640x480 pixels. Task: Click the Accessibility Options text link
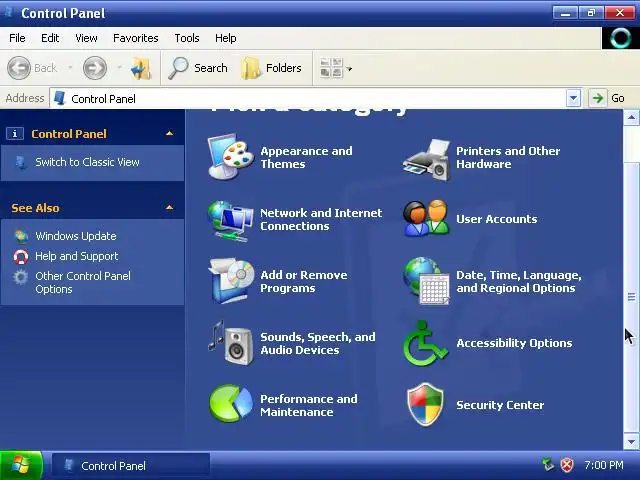[514, 343]
